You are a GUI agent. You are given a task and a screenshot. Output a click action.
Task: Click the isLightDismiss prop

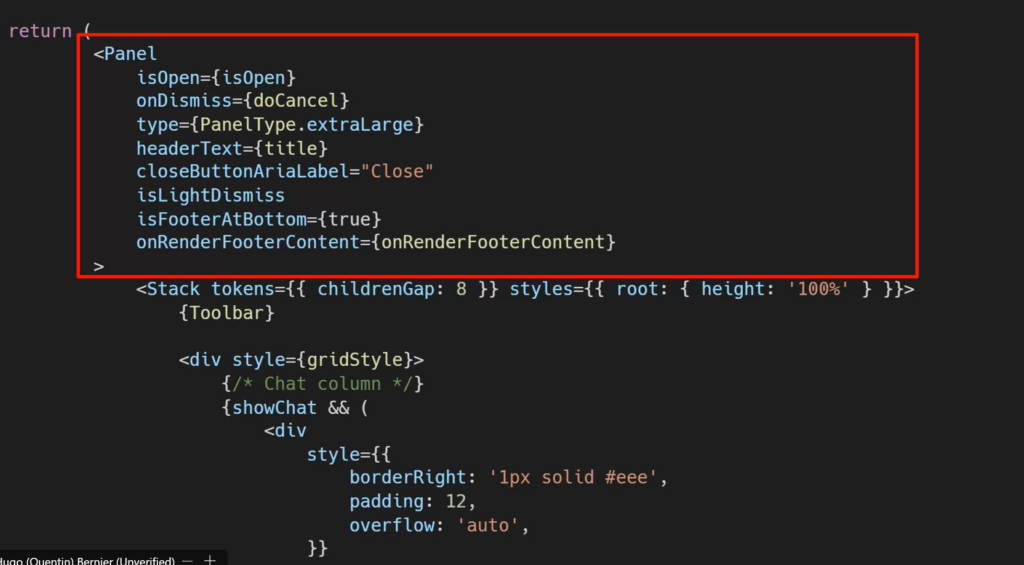210,195
